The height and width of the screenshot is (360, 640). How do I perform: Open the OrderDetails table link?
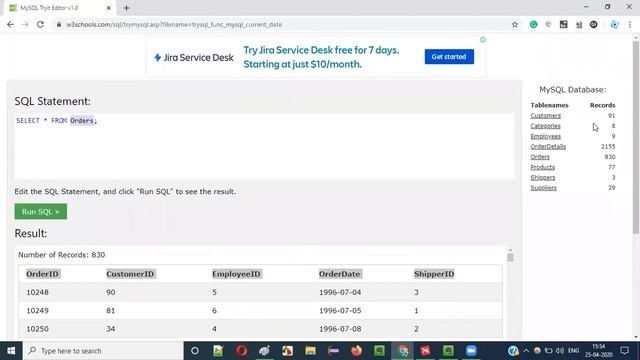tap(548, 146)
